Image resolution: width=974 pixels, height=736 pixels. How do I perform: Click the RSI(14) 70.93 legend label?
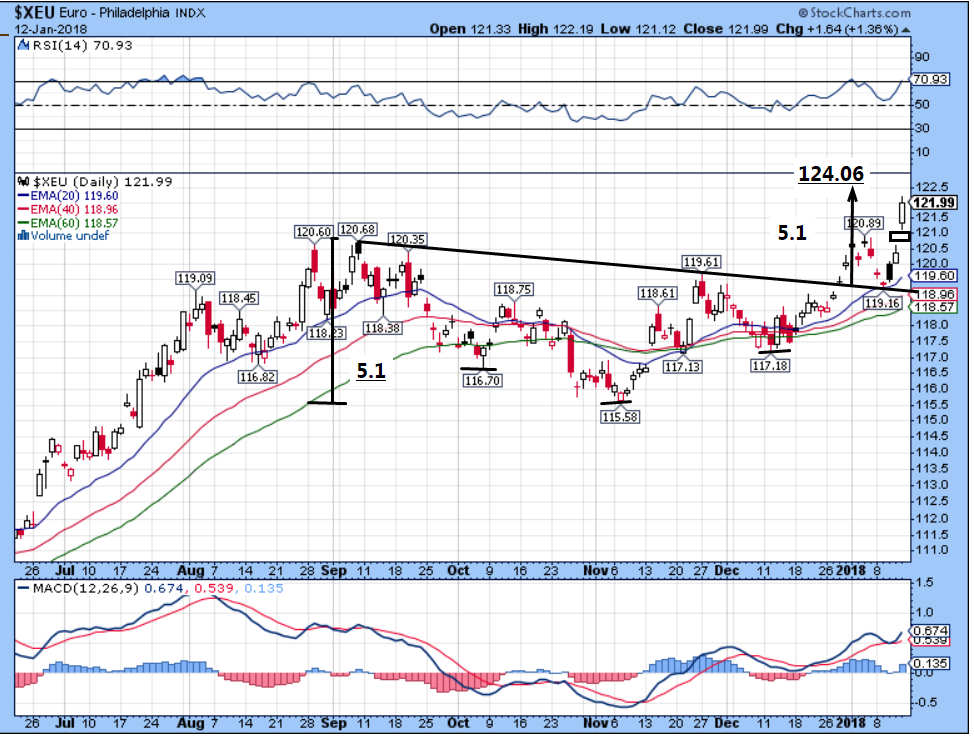[x=82, y=45]
